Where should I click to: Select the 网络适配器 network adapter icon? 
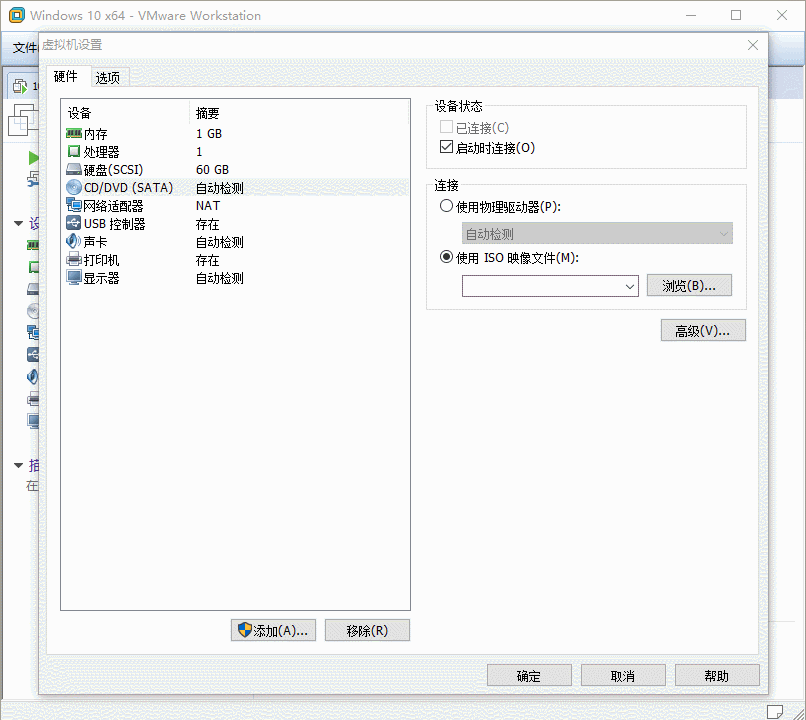(74, 205)
